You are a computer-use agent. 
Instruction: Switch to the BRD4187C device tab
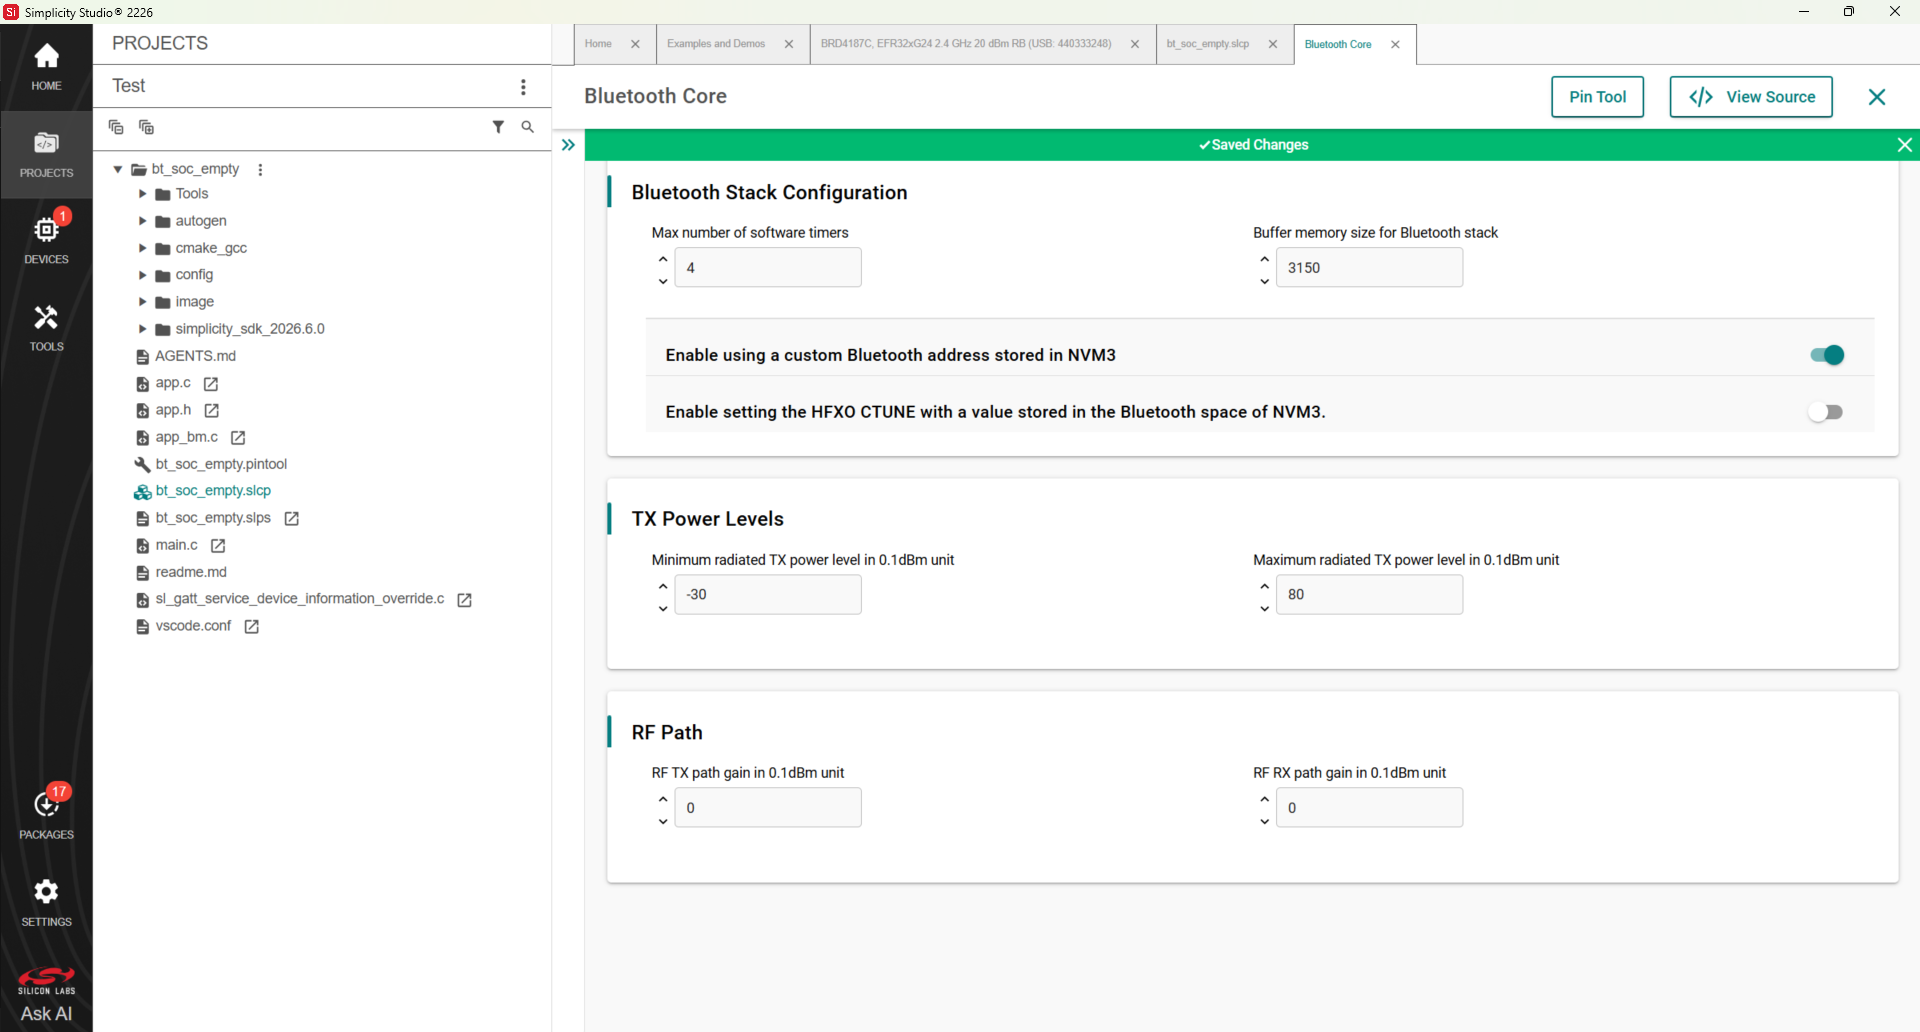pos(966,44)
